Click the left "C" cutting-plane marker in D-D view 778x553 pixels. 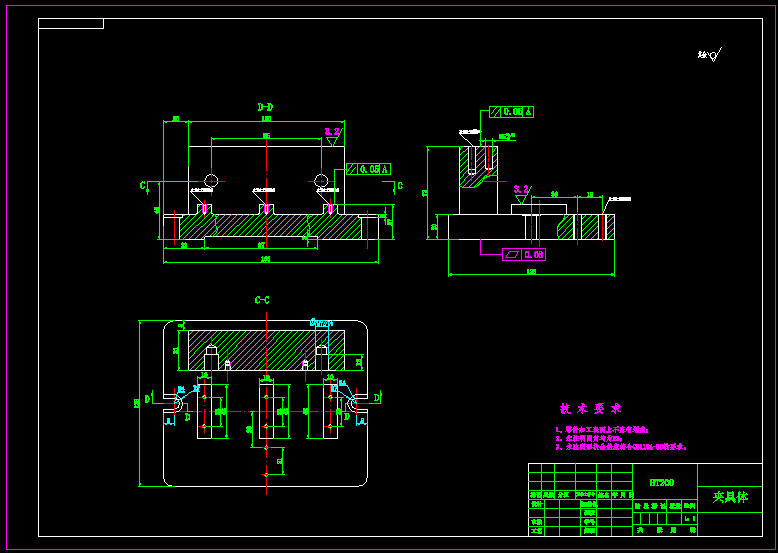tap(143, 186)
